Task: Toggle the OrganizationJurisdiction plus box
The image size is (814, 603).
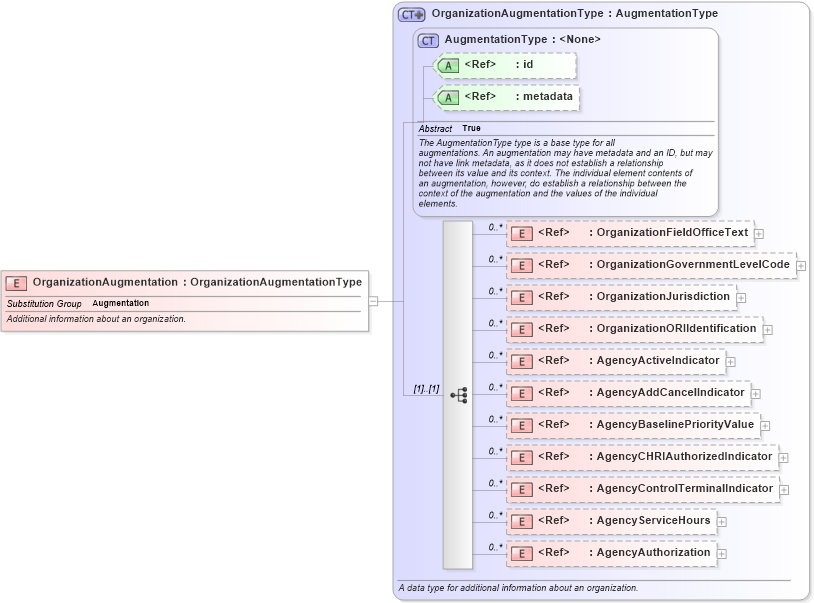Action: 740,297
